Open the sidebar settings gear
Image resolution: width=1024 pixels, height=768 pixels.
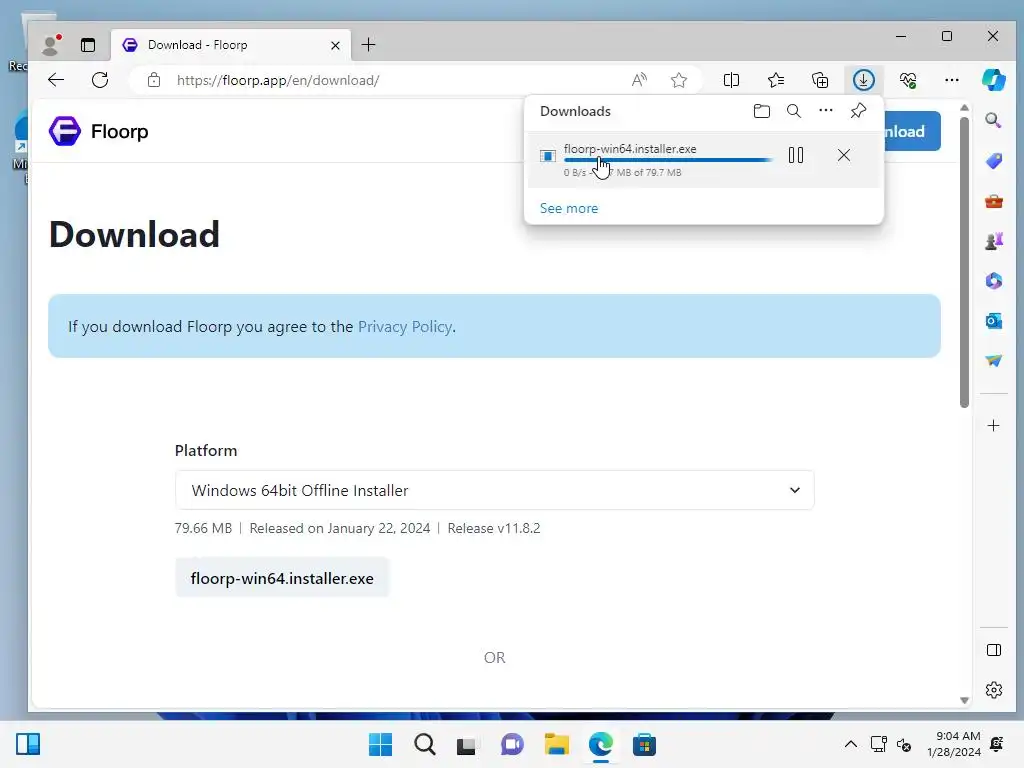click(993, 690)
